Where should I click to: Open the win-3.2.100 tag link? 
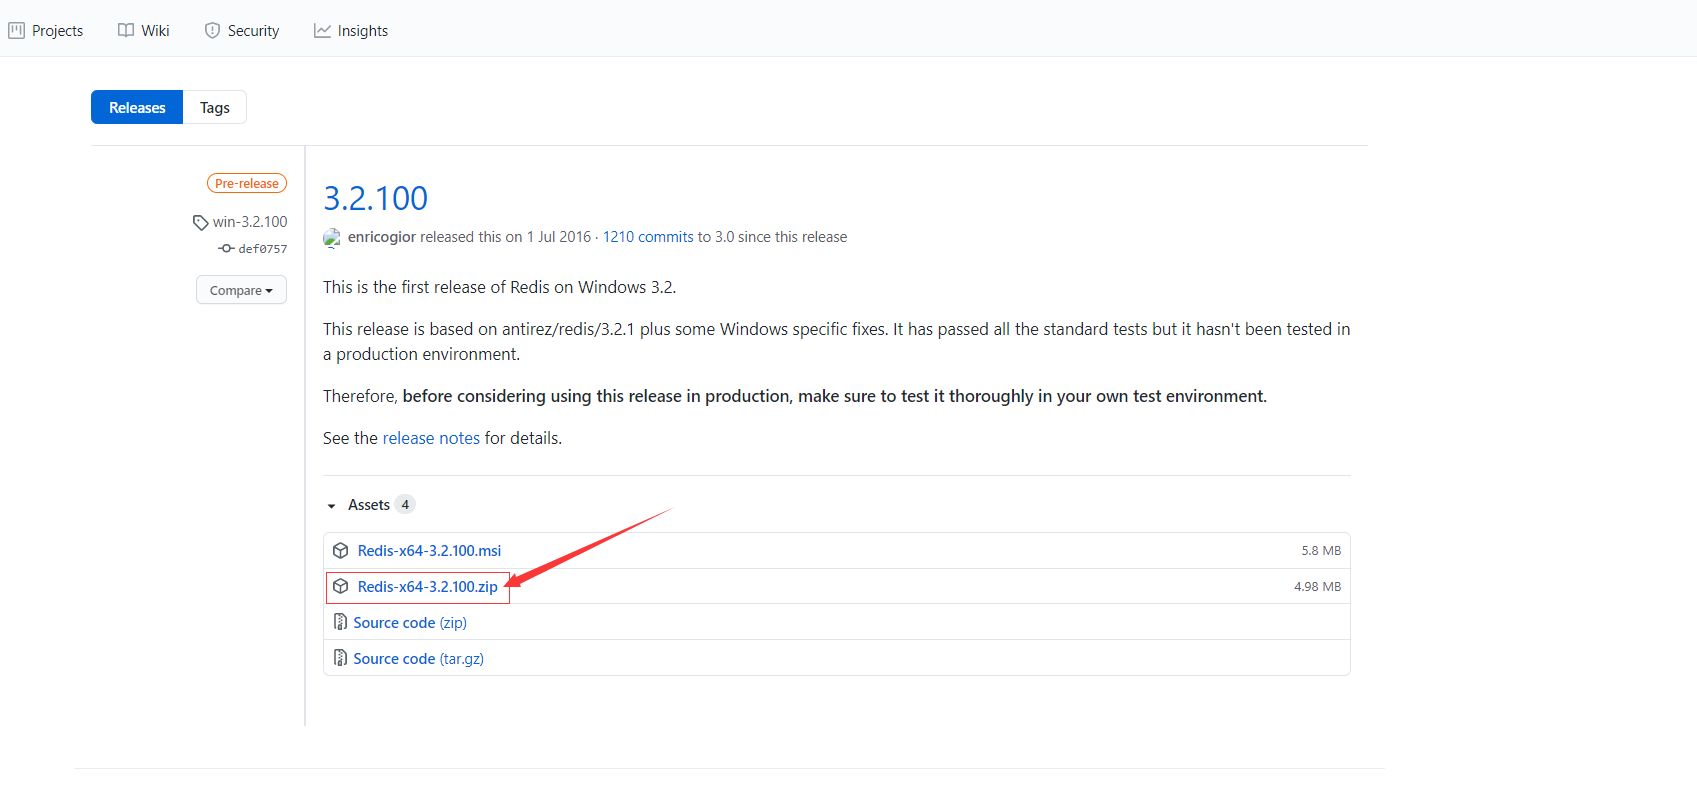[250, 222]
